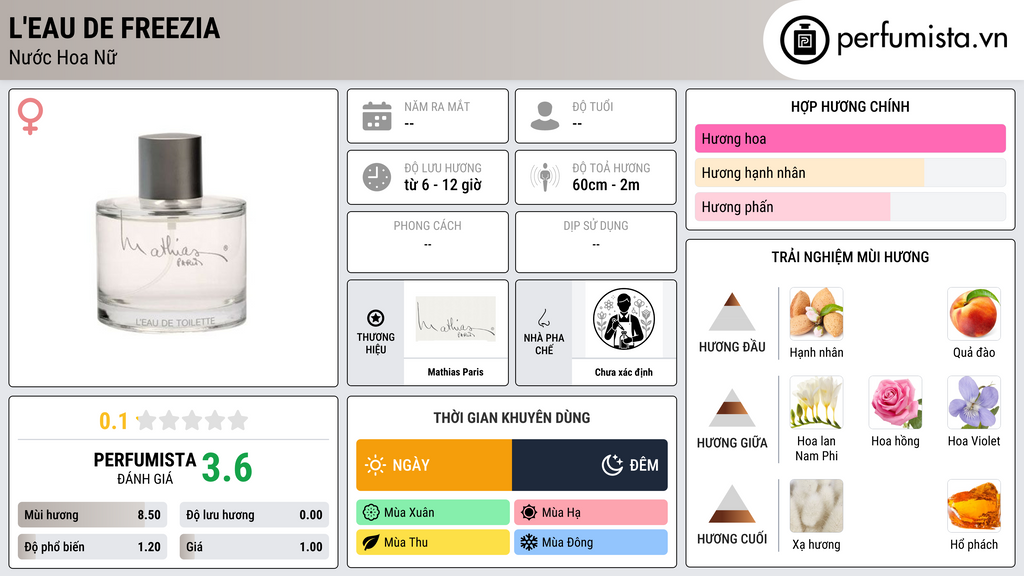Select the Mùa Đông season chip
The height and width of the screenshot is (576, 1024).
(591, 542)
